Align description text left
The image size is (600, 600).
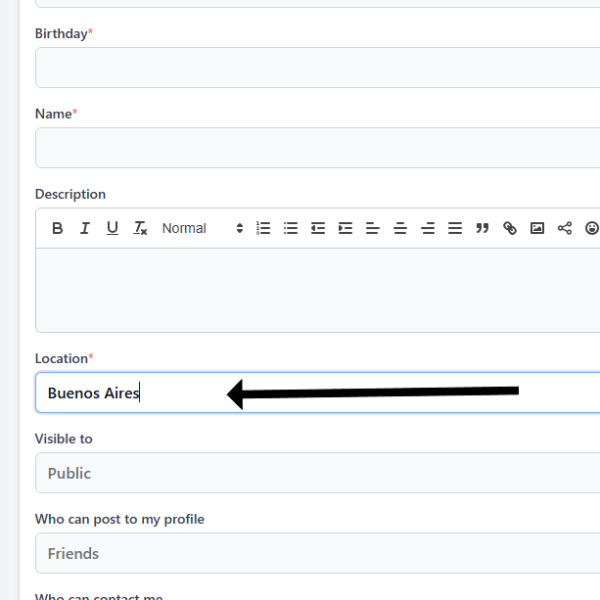point(373,228)
